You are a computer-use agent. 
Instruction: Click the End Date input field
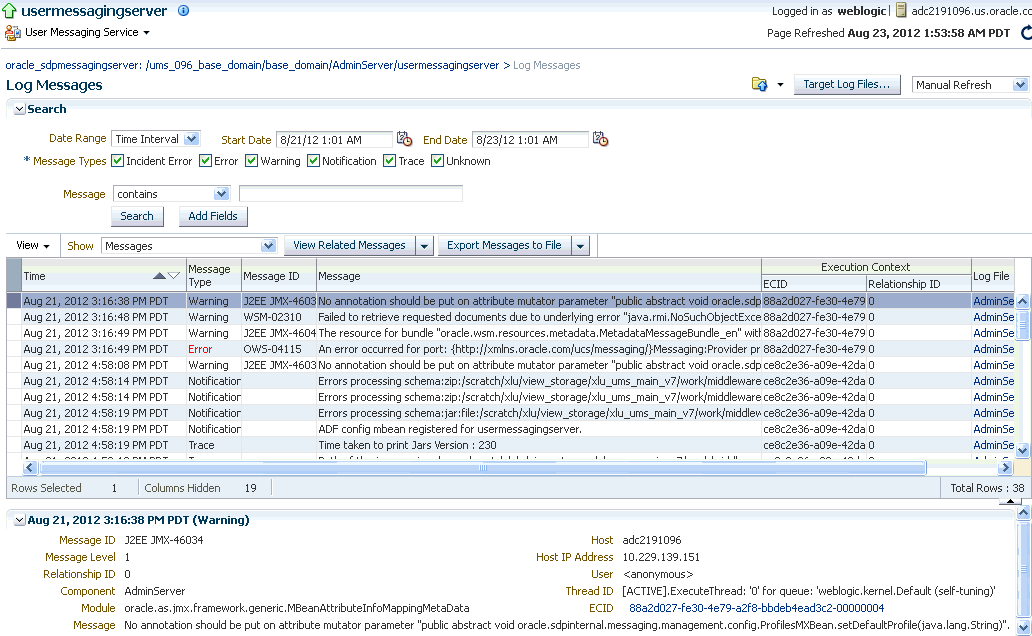point(530,140)
